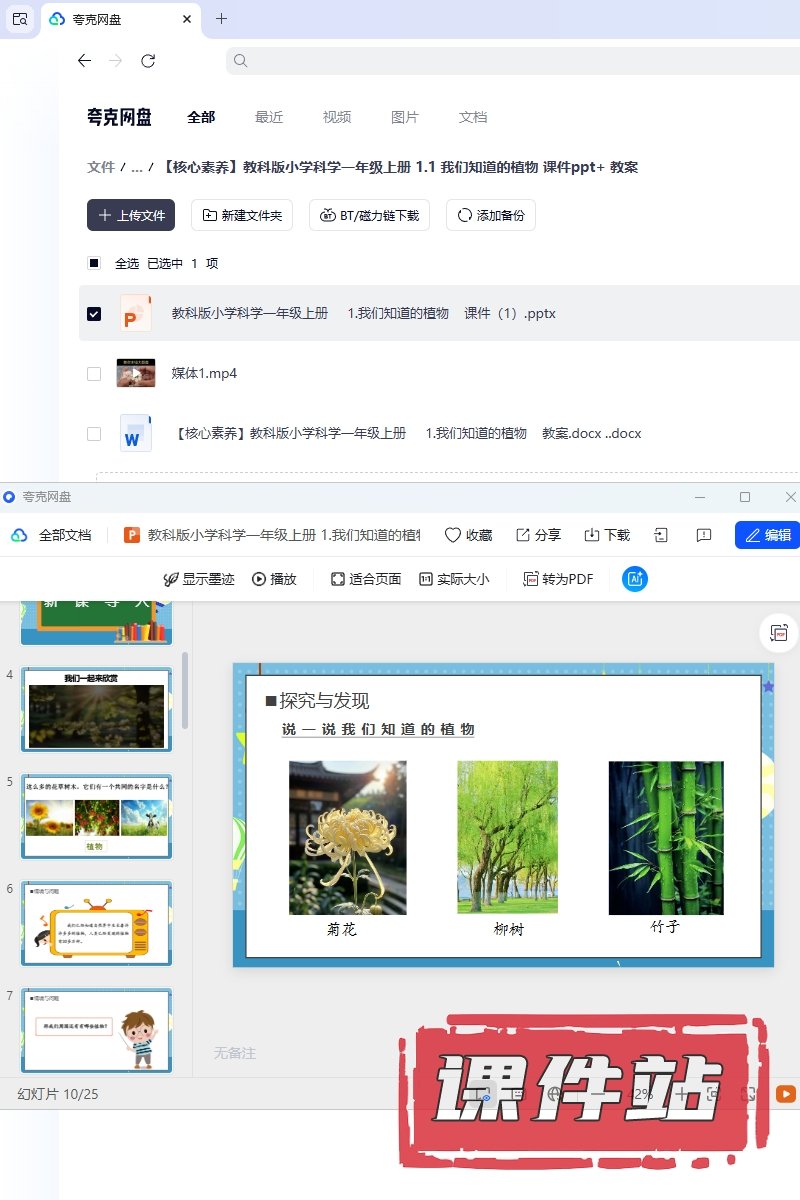Open the 文档 tab
This screenshot has width=800, height=1200.
(473, 117)
